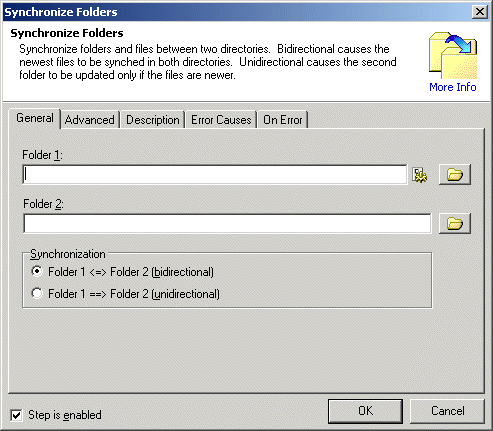Screen dimensions: 493x431
Task: Select Folder 1 <=> Folder 2 bidirectional option
Action: click(37, 271)
